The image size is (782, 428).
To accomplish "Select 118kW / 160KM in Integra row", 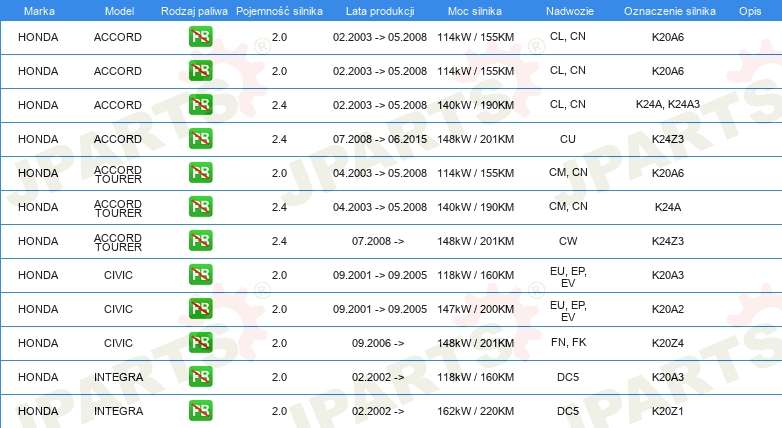I will coord(476,377).
